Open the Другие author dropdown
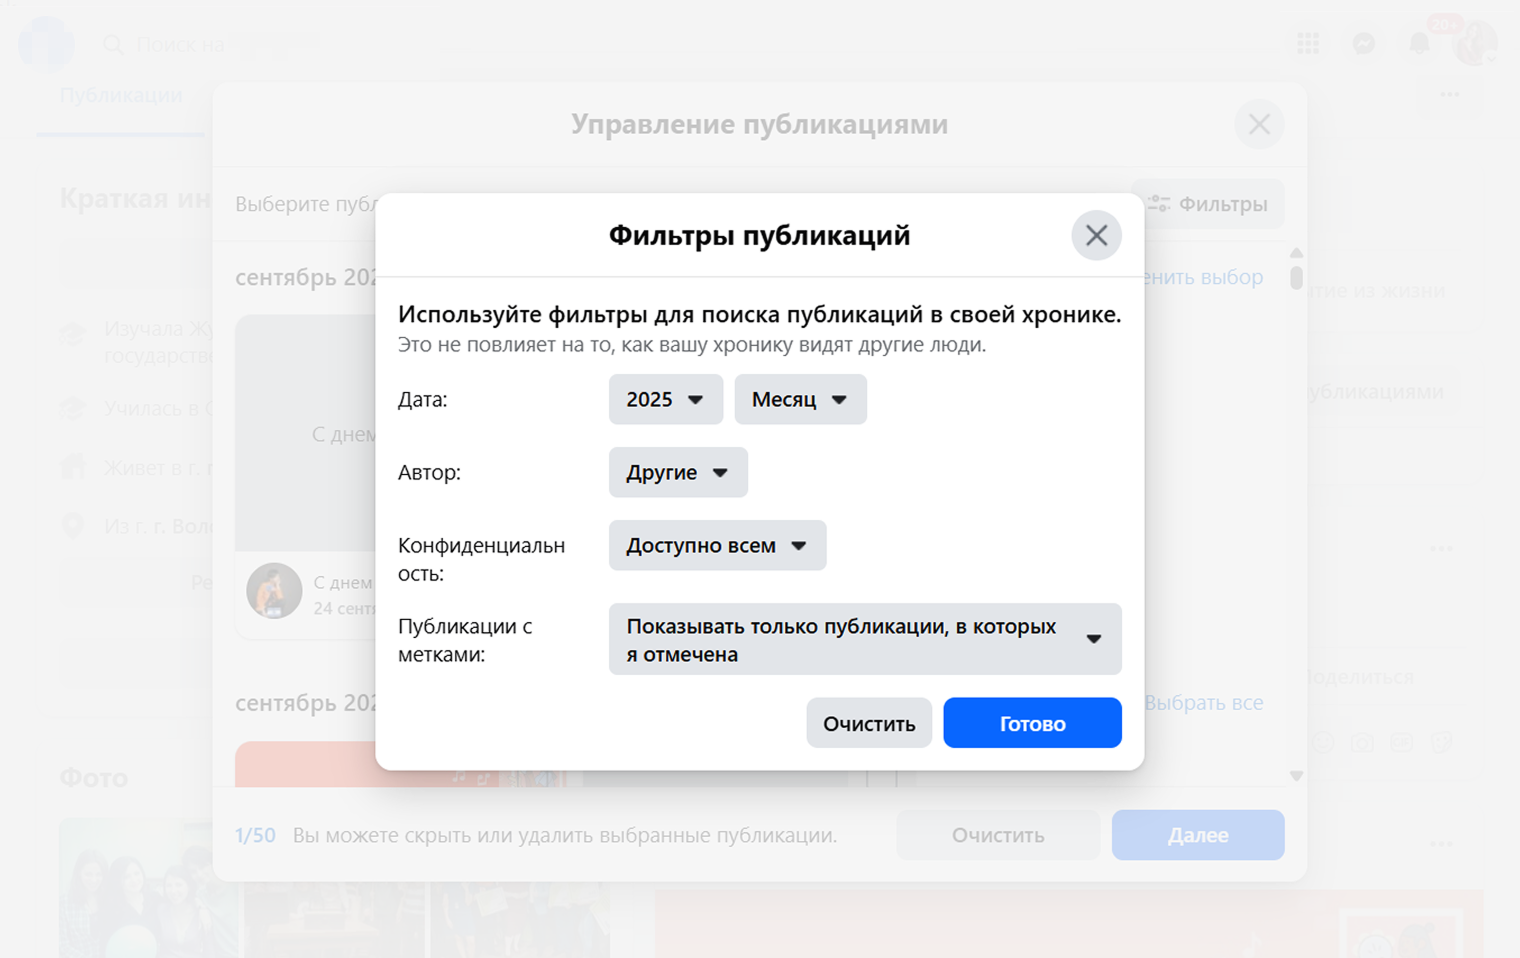Screen dimensions: 1520x958 coord(678,472)
